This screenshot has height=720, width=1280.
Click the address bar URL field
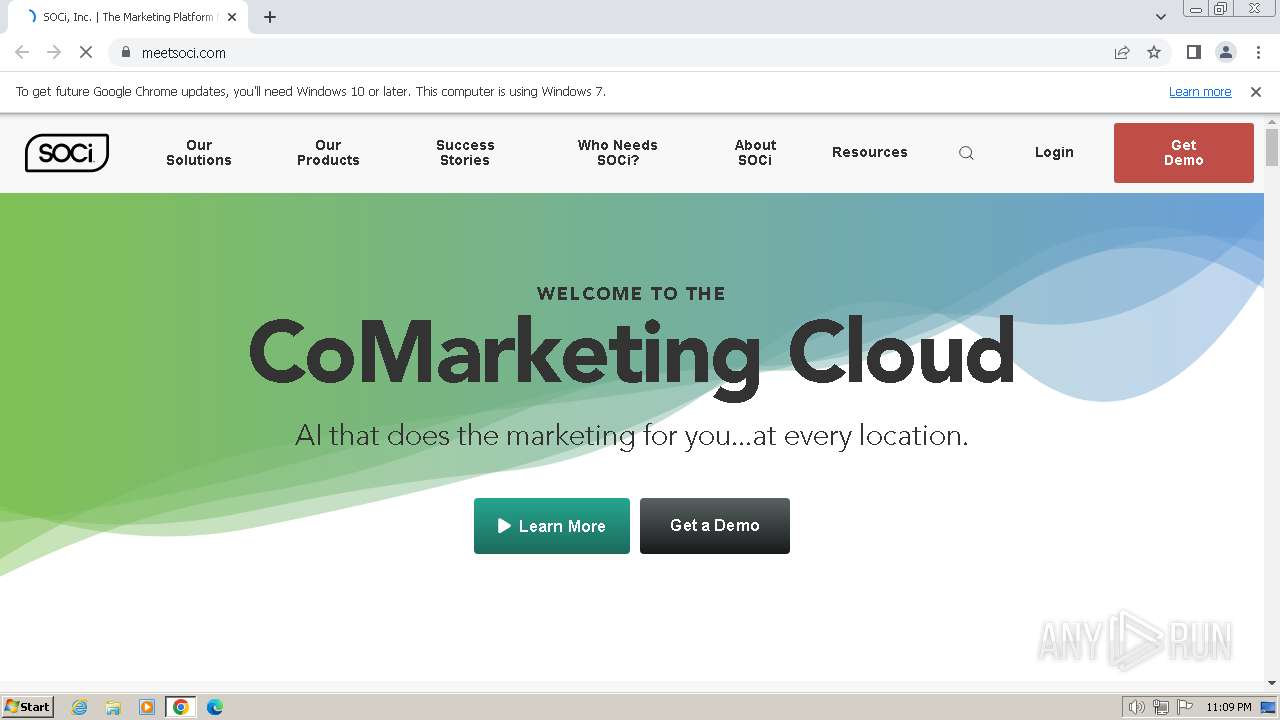600,53
